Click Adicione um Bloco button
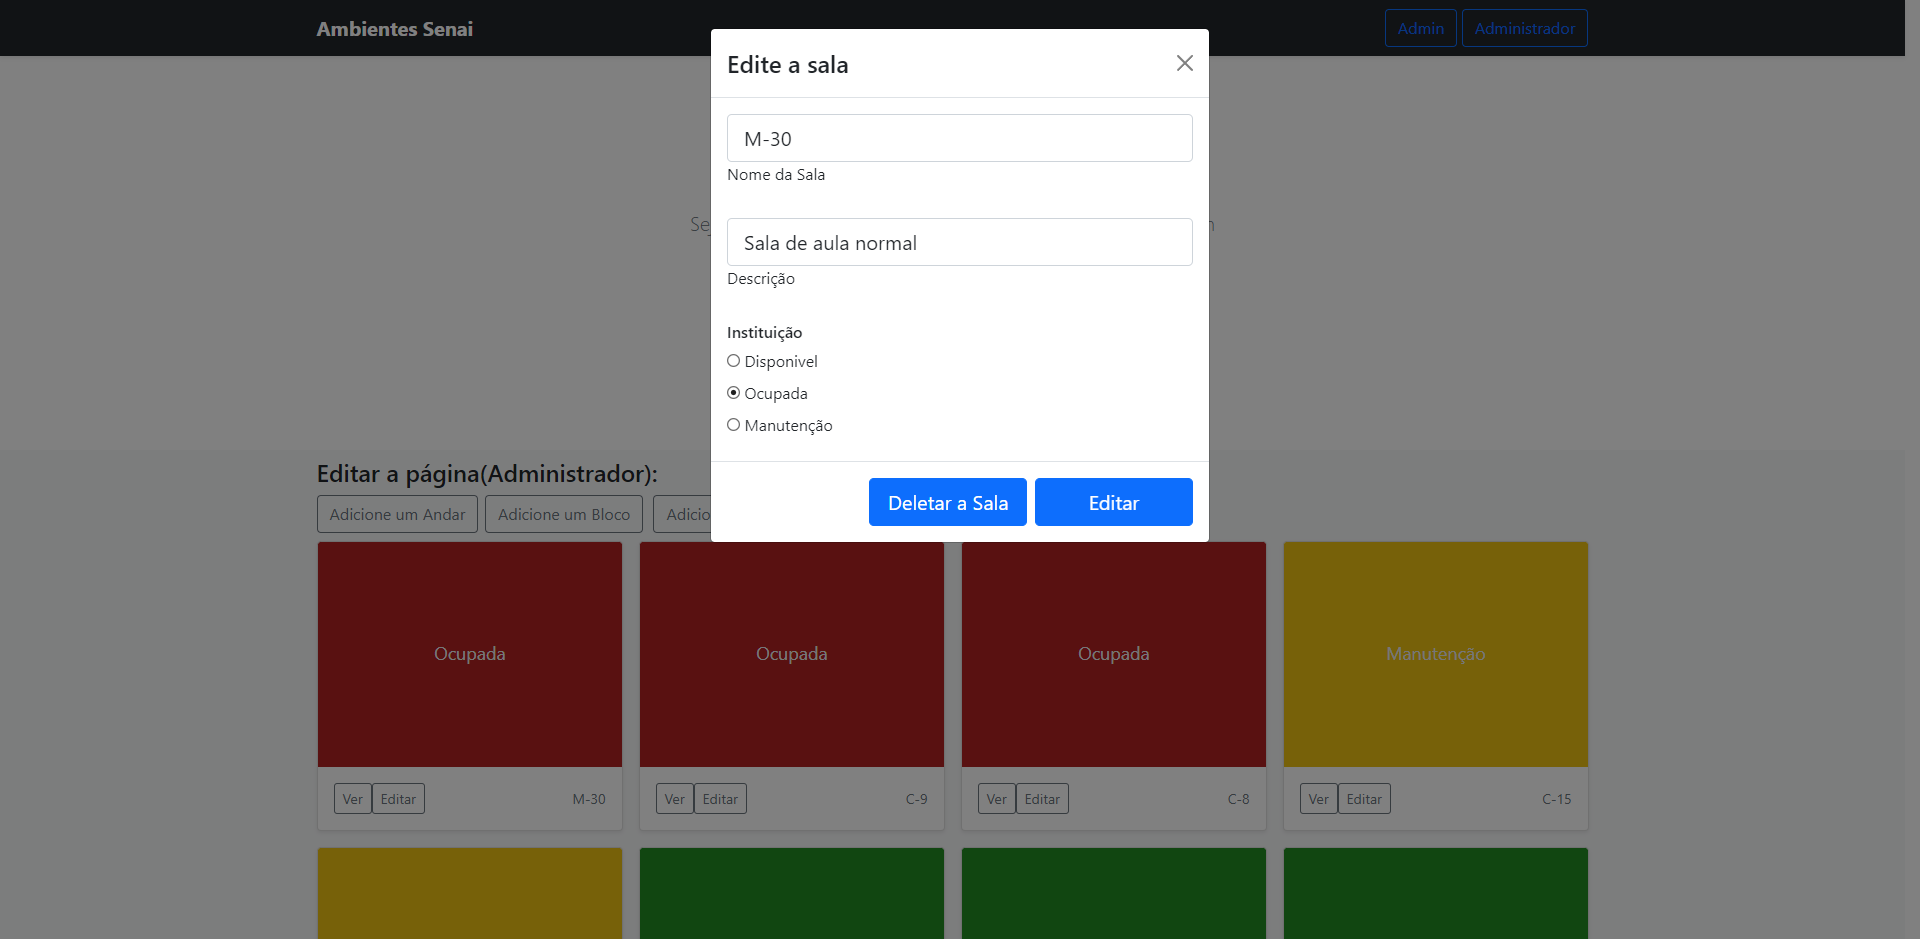The image size is (1920, 939). (564, 514)
